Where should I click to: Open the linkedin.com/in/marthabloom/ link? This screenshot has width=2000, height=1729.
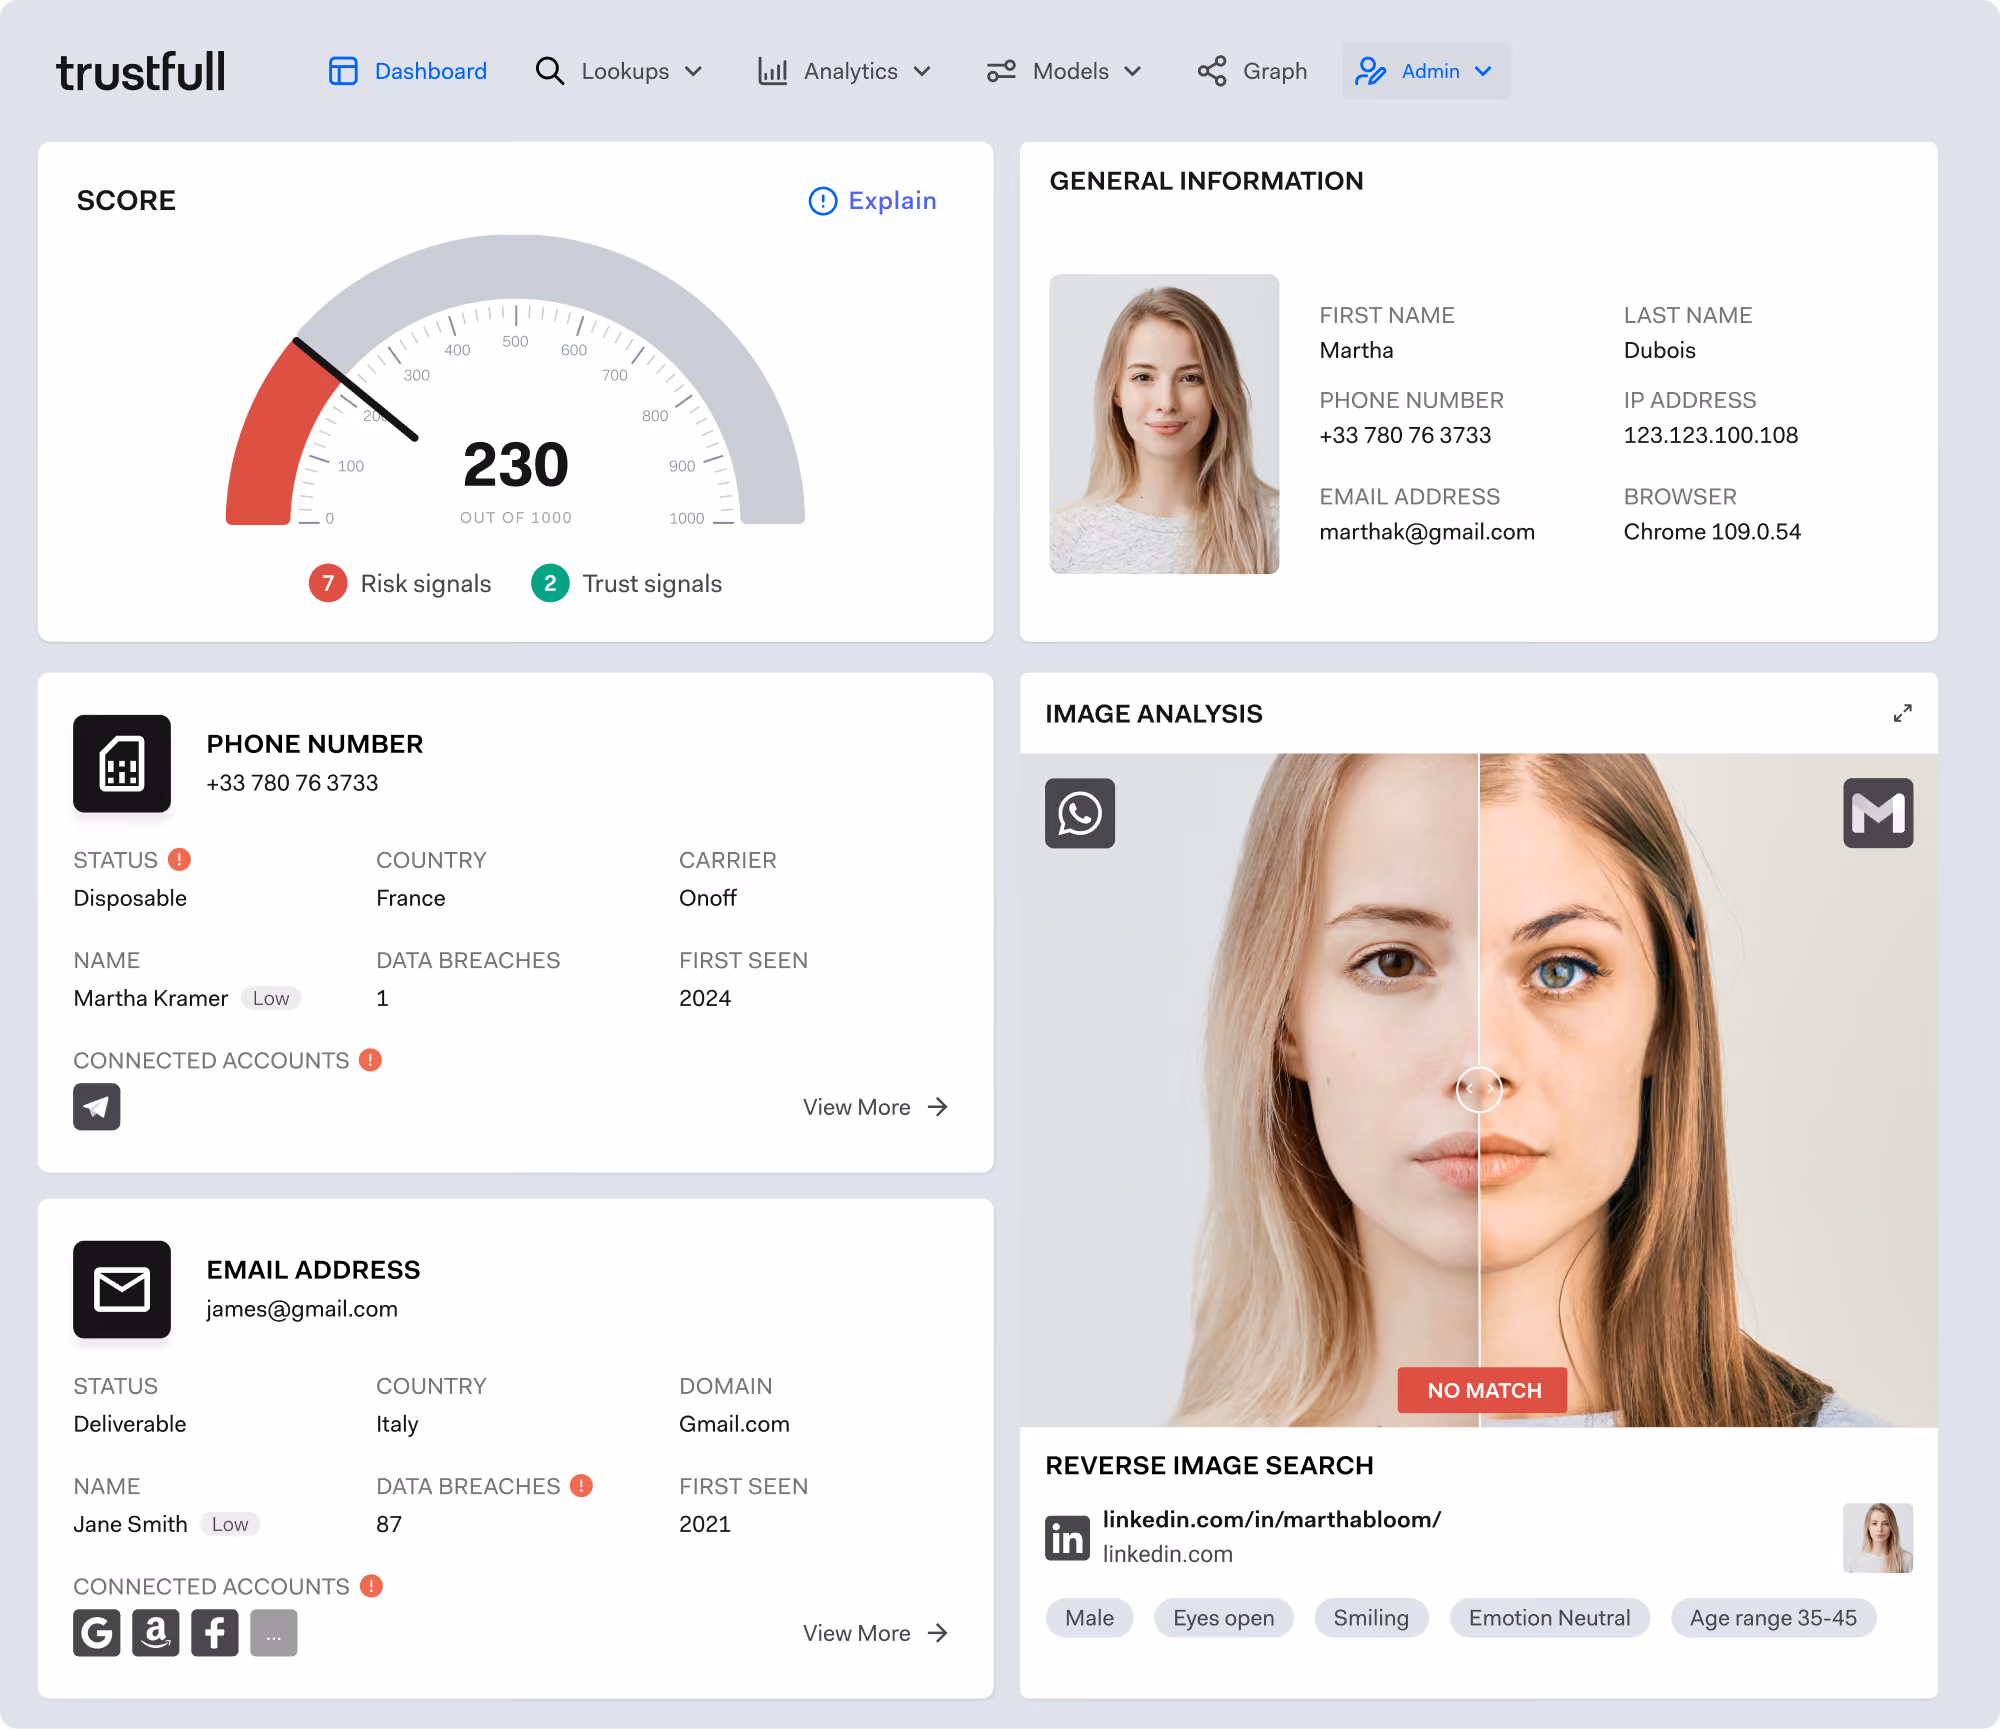click(x=1272, y=1519)
